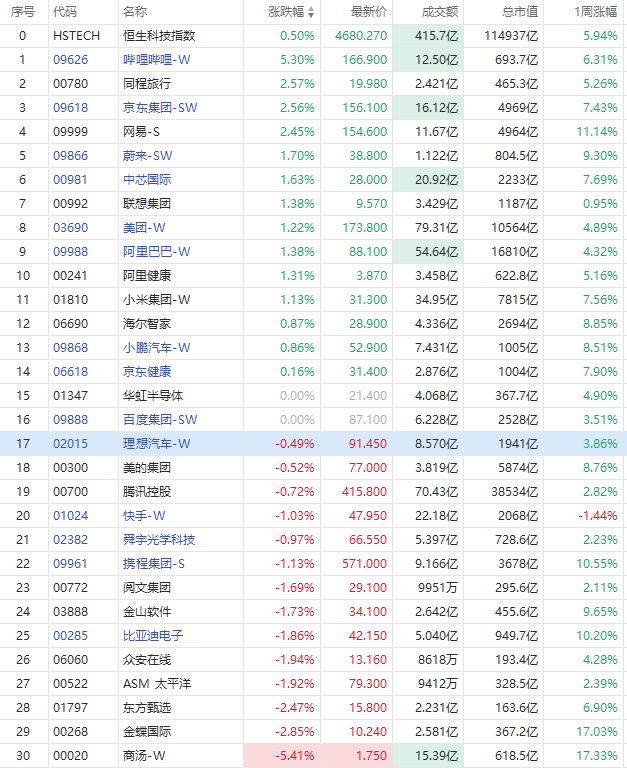Screen dimensions: 627x768
Task: Open 美团-W stock link
Action: point(144,228)
